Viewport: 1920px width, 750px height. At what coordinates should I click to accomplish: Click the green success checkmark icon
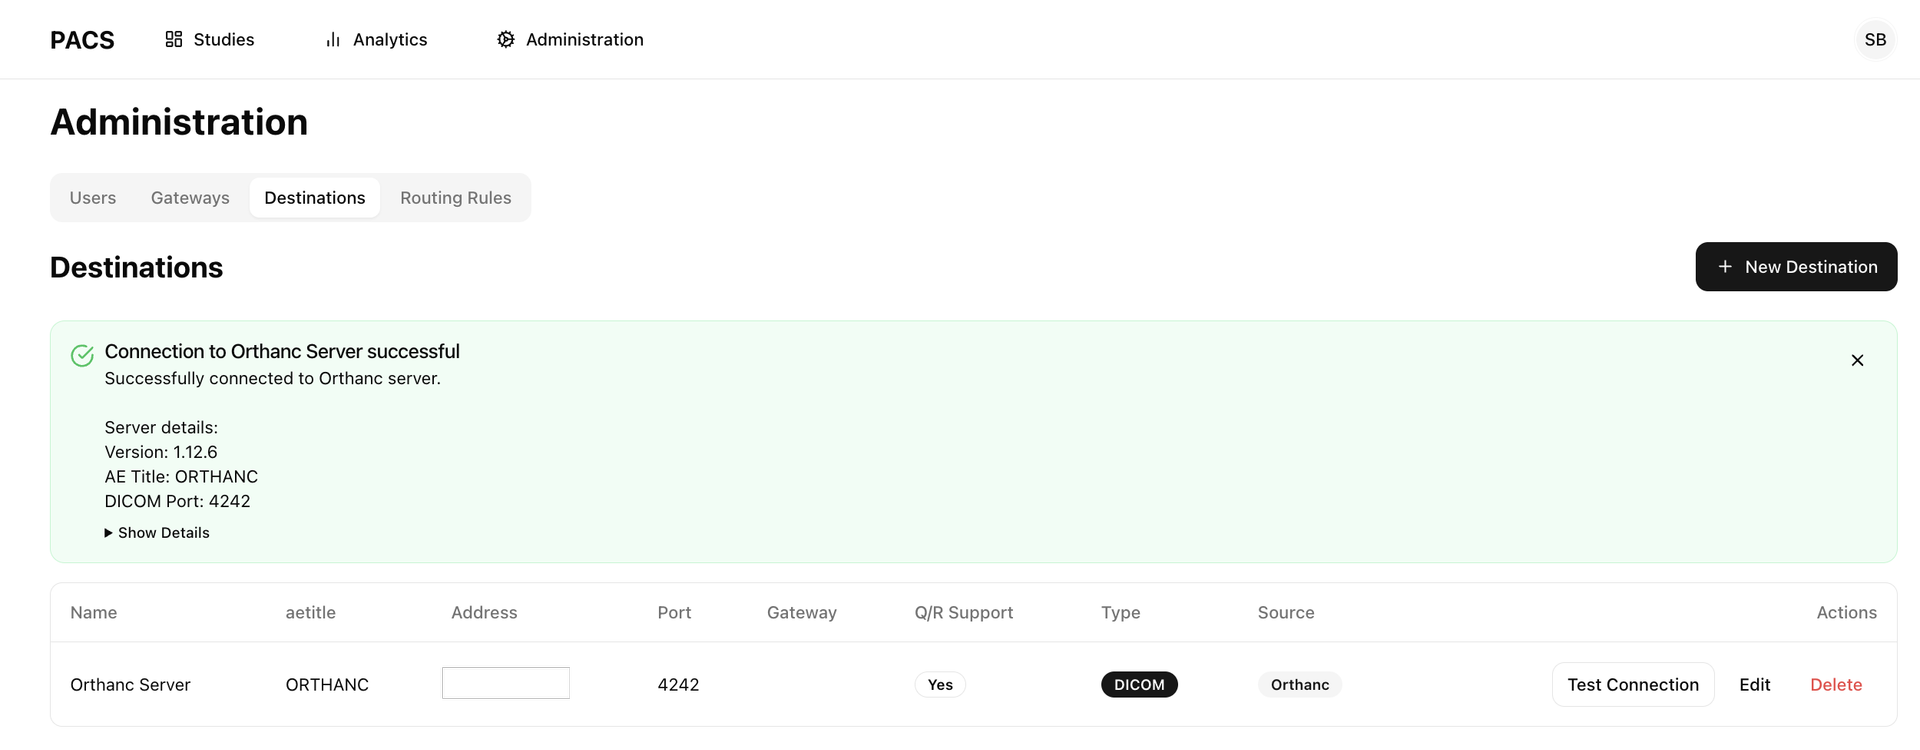[83, 355]
